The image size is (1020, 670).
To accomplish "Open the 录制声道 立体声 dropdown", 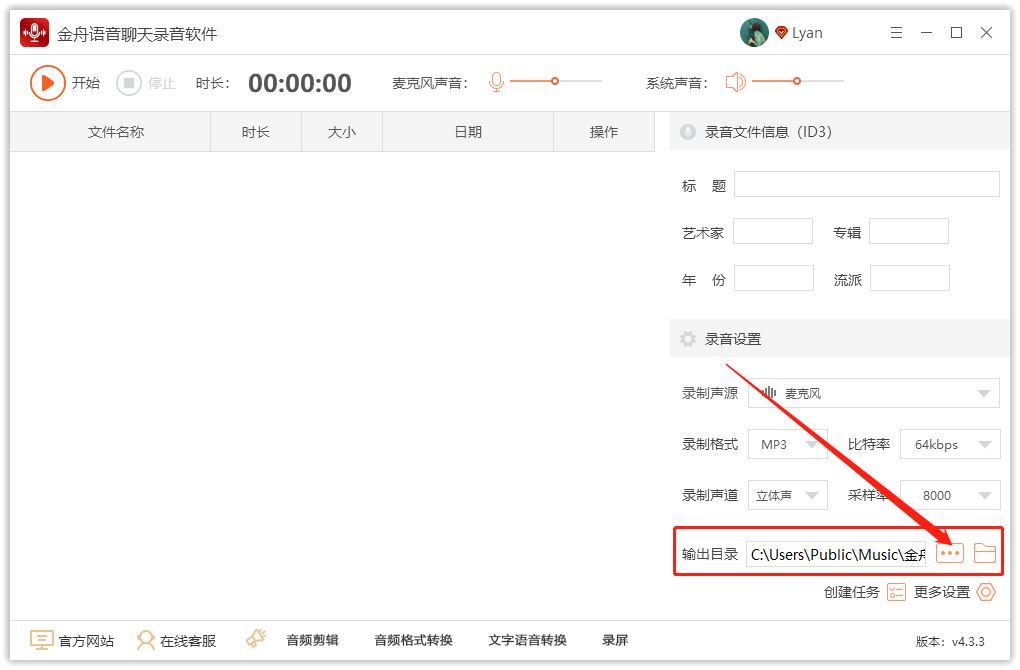I will (x=788, y=495).
